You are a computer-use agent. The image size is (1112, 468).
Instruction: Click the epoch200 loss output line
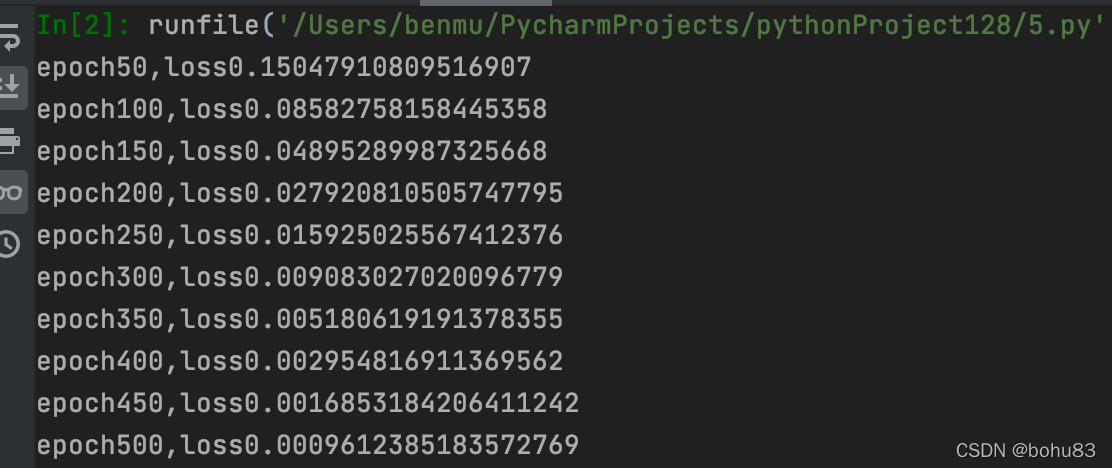299,193
